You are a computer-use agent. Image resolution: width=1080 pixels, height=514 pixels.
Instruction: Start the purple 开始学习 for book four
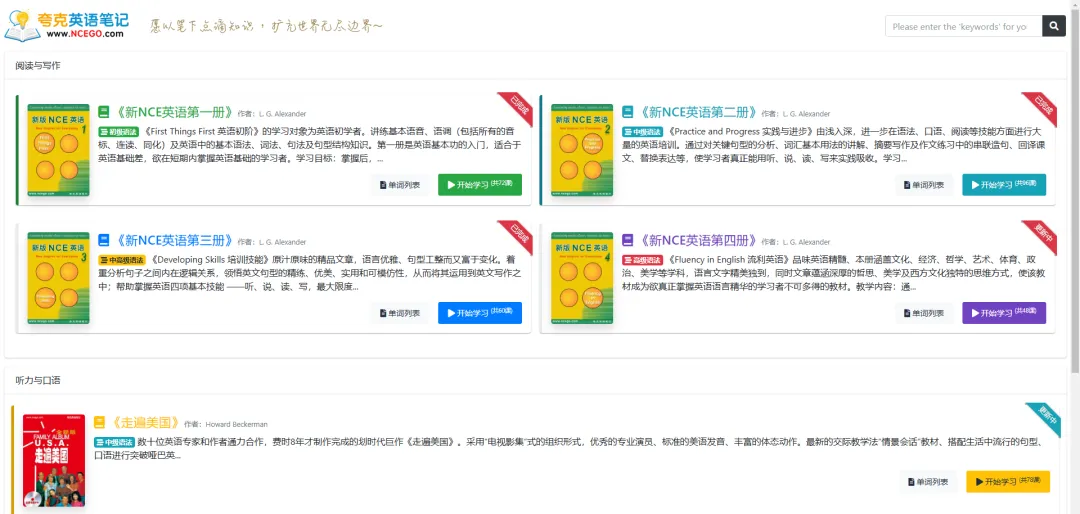point(1004,313)
